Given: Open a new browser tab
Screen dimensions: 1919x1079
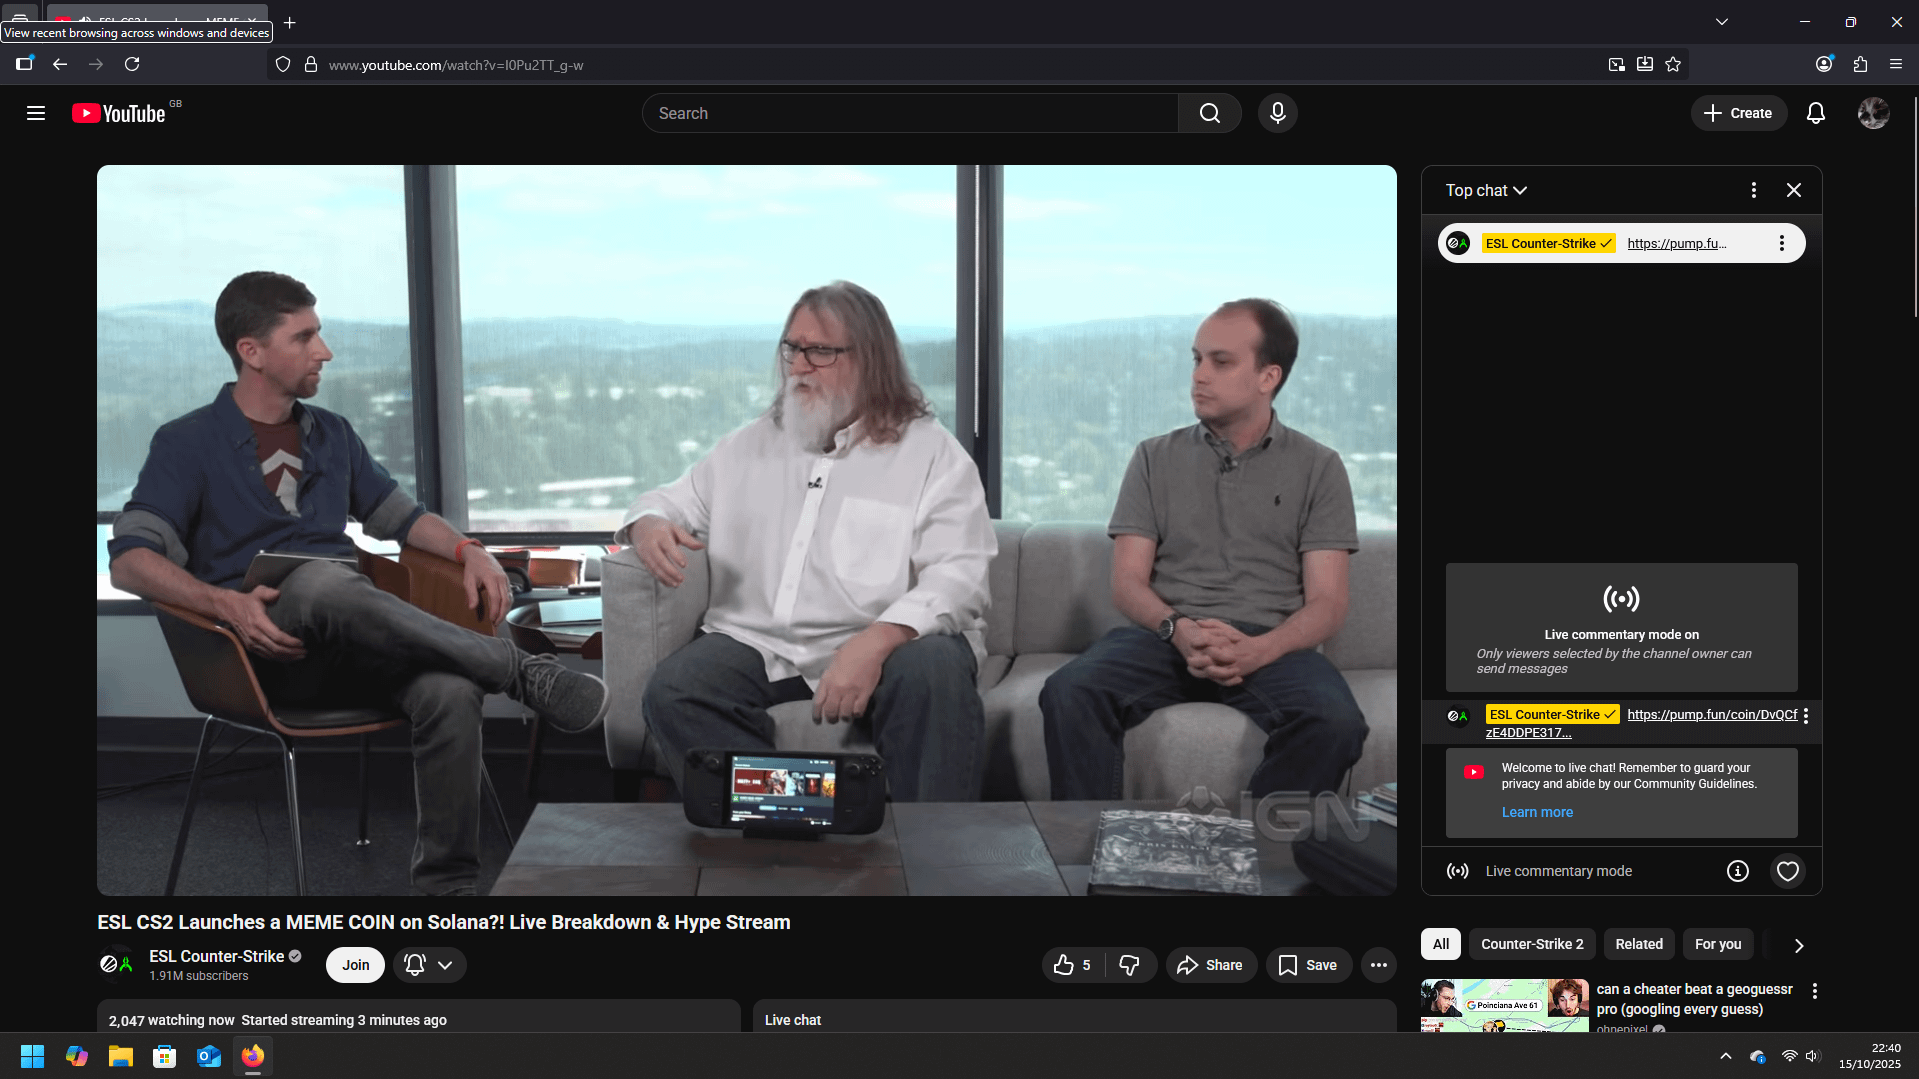Looking at the screenshot, I should pos(290,22).
